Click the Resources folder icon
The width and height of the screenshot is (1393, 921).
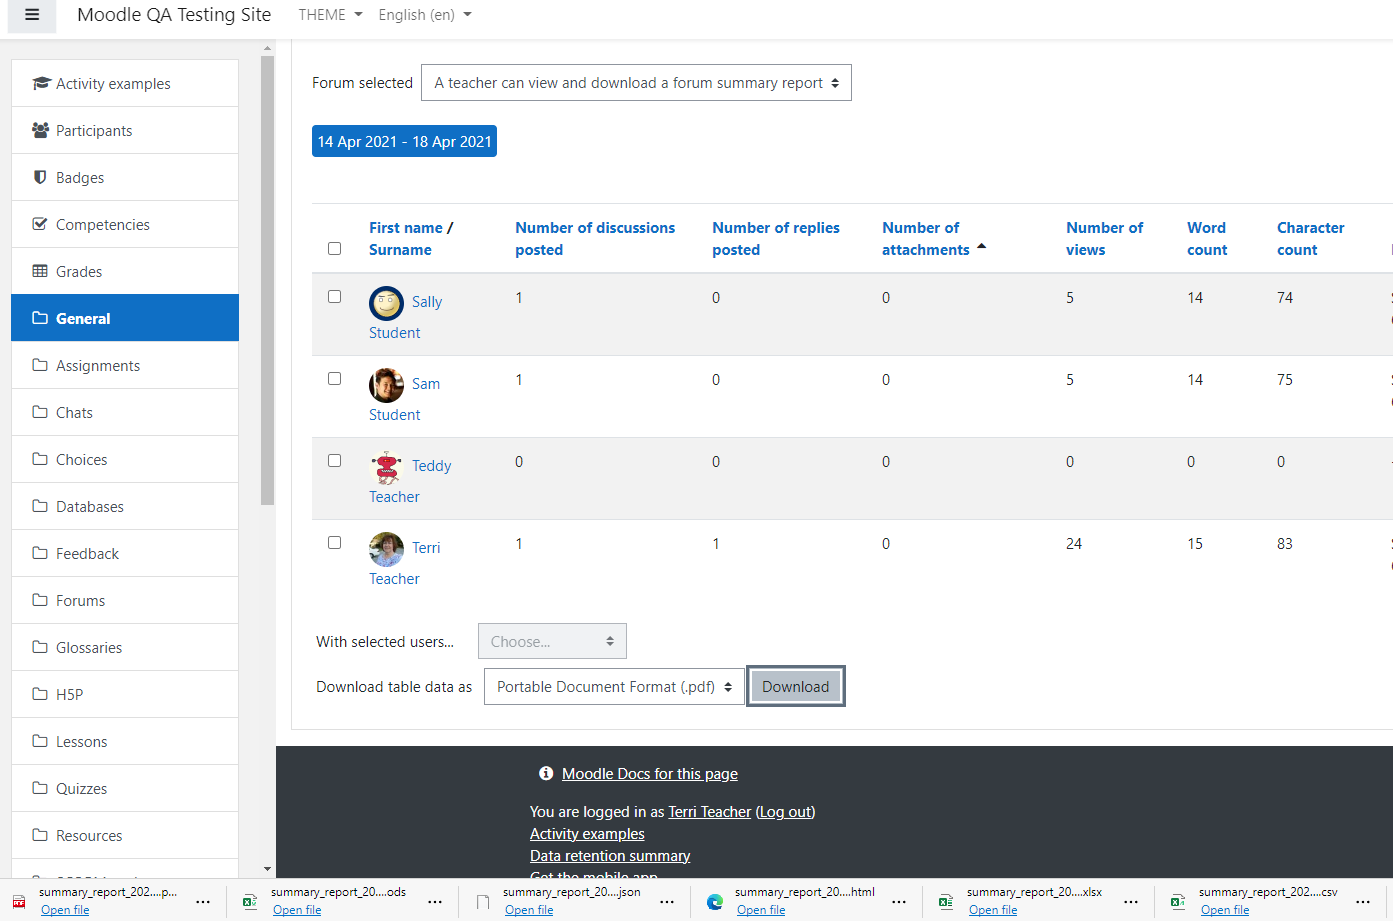[x=40, y=835]
